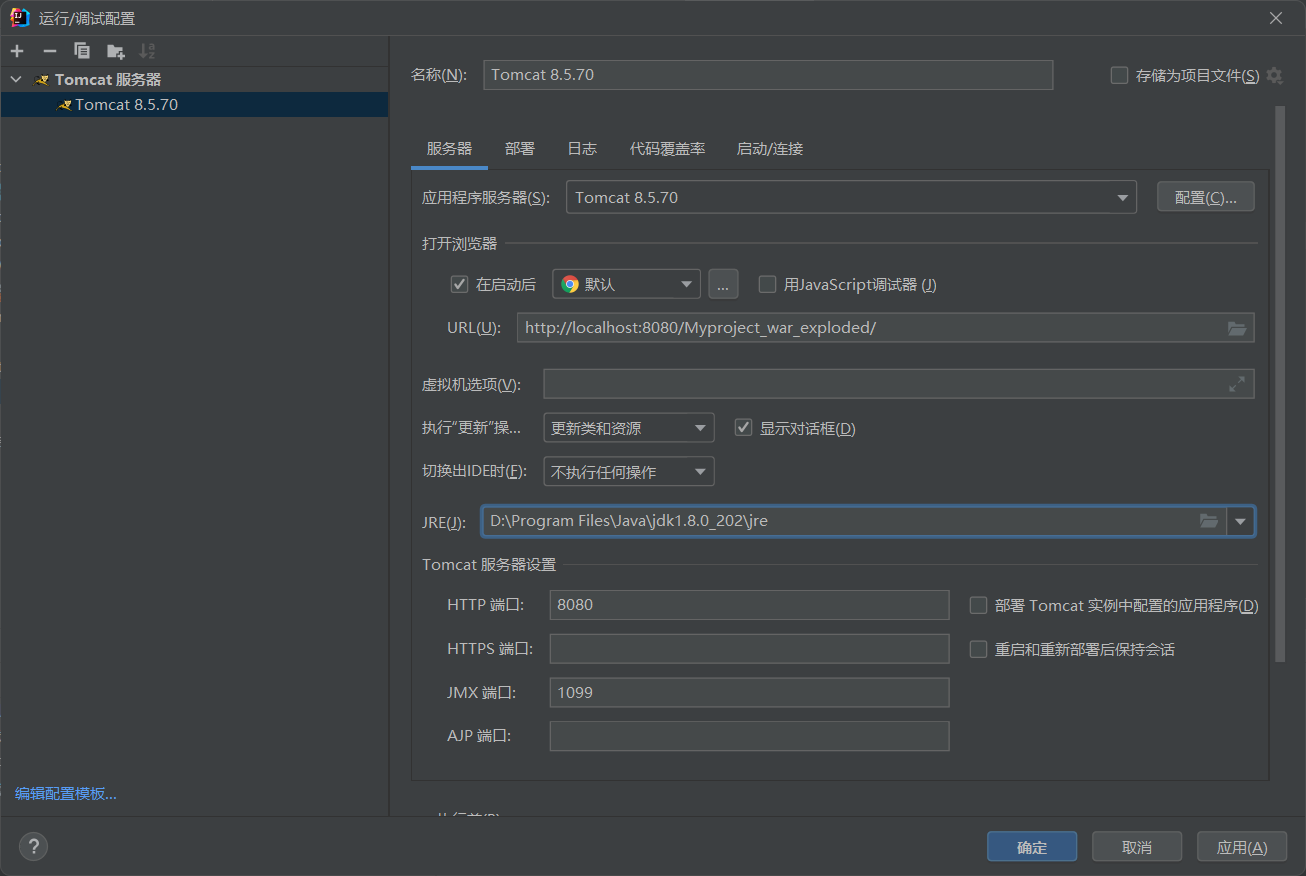Enable deploy applications configured in Tomcat instance
Viewport: 1306px width, 876px height.
click(x=979, y=605)
